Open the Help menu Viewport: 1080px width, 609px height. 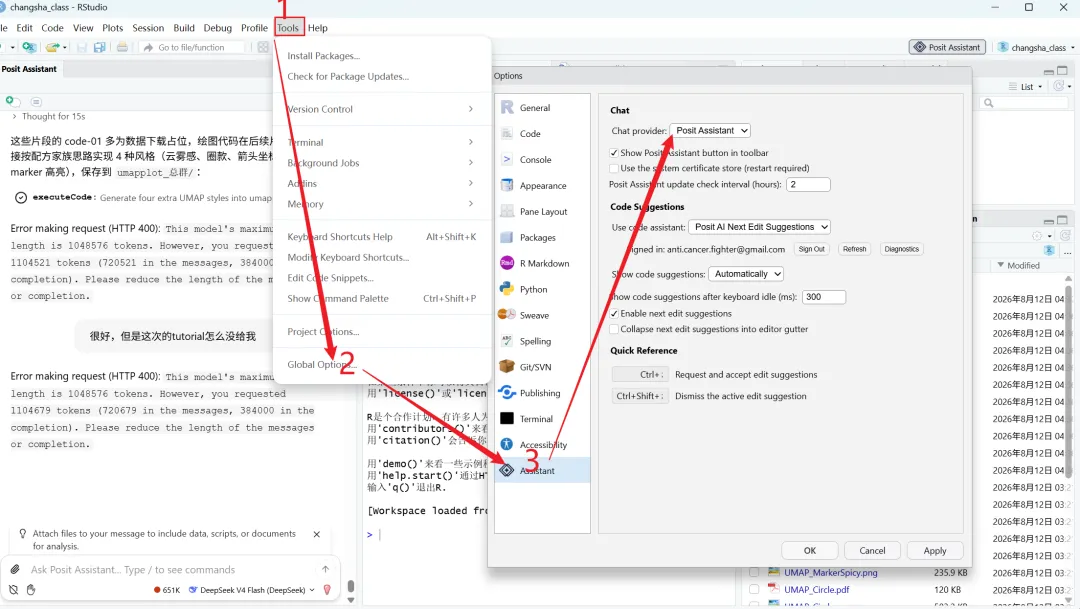pos(318,28)
